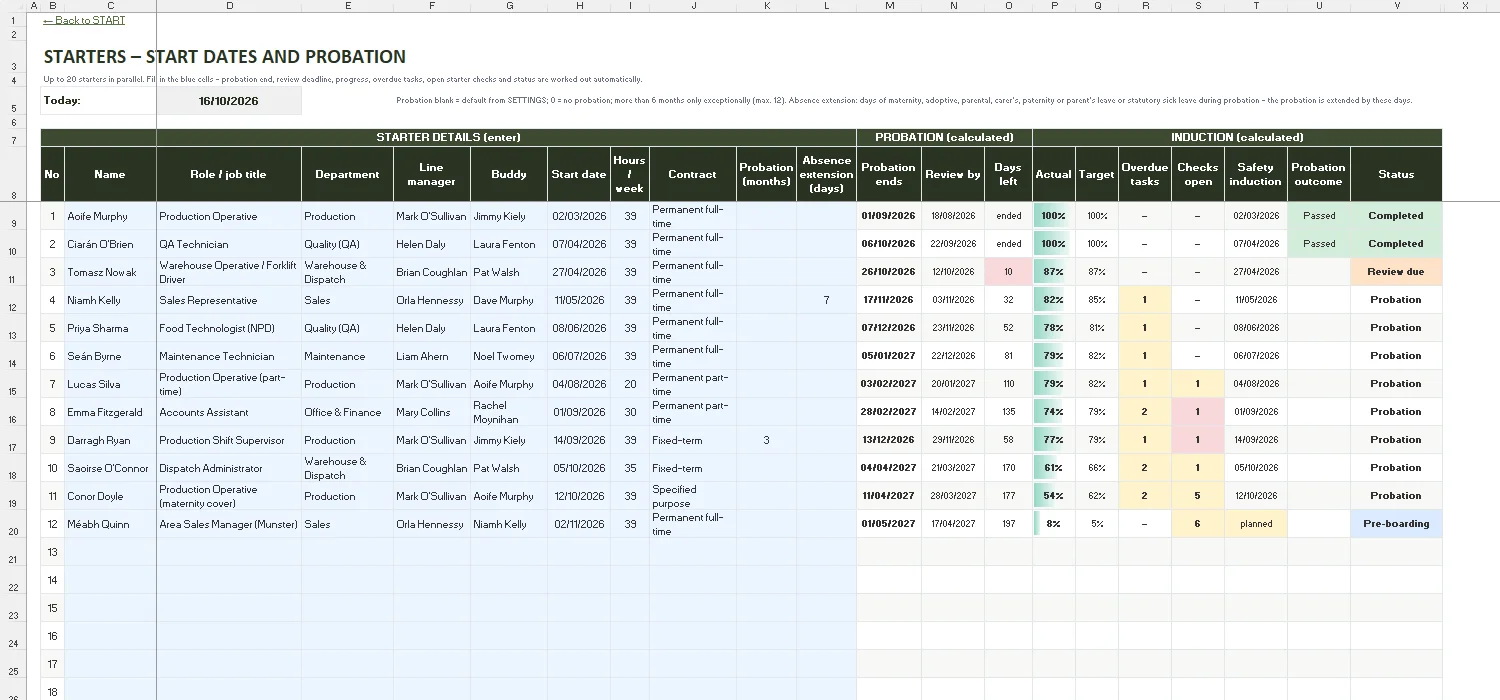Select the 'Specified purpose' contract cell
Viewport: 1500px width, 700px height.
(x=693, y=496)
